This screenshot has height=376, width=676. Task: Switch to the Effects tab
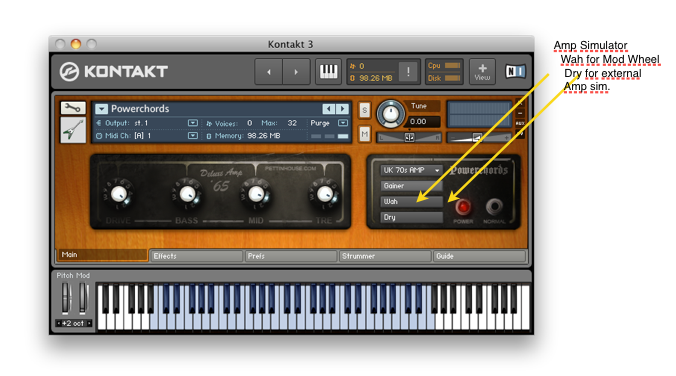pyautogui.click(x=197, y=256)
